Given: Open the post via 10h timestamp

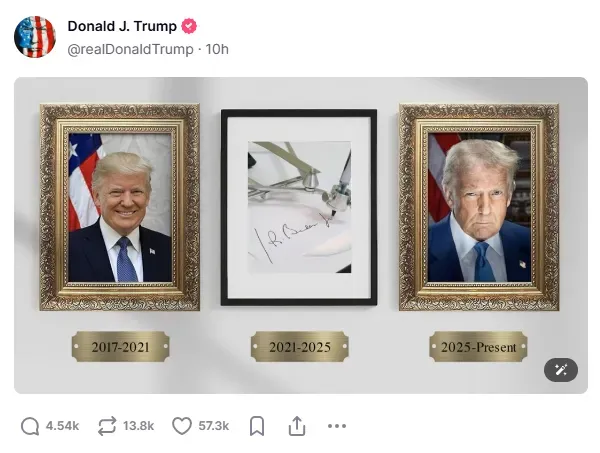Looking at the screenshot, I should coord(217,49).
